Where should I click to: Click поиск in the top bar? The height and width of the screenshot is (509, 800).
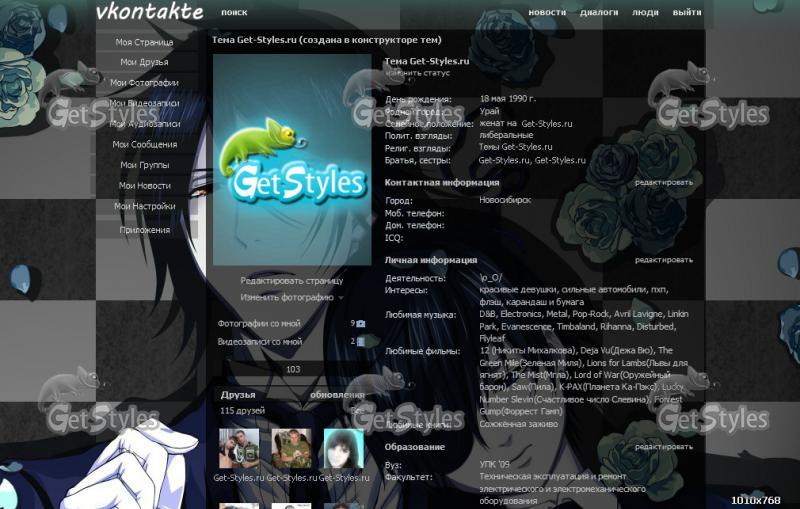coord(234,13)
